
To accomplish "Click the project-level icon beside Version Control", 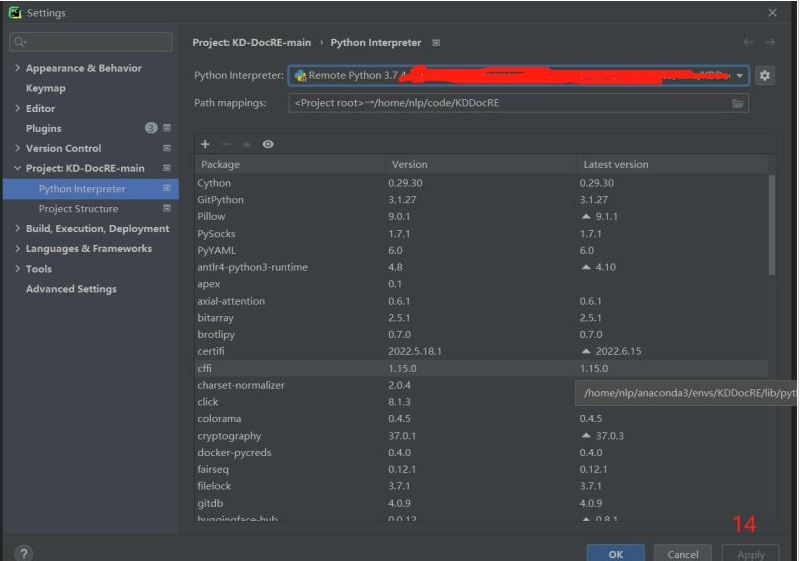I will (x=167, y=148).
